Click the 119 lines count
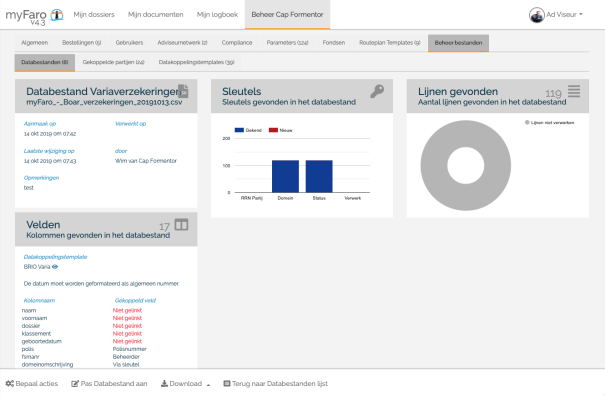The image size is (605, 396). click(x=553, y=94)
